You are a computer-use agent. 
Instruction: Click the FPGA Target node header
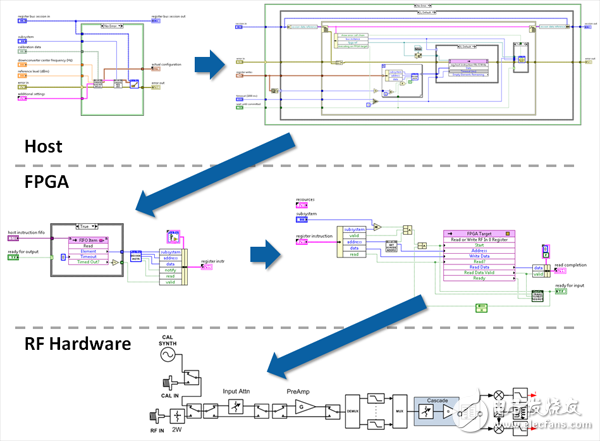tap(477, 235)
